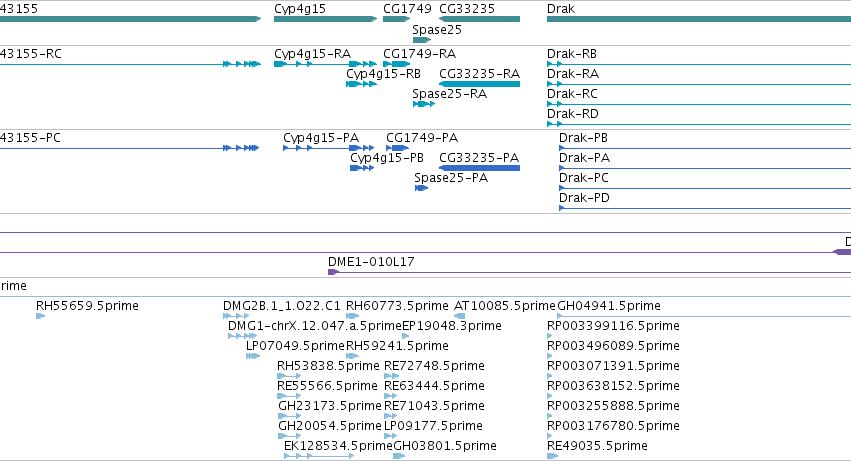Select the Spase25-PA protein glyph

[x=421, y=188]
